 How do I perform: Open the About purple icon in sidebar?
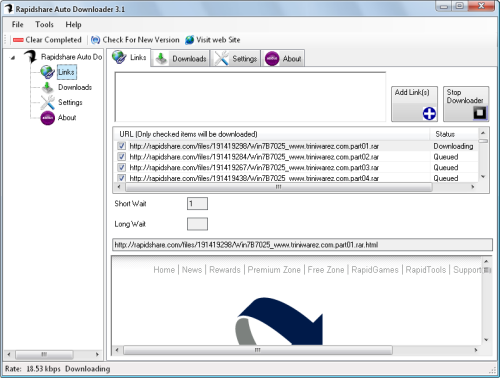pyautogui.click(x=48, y=118)
